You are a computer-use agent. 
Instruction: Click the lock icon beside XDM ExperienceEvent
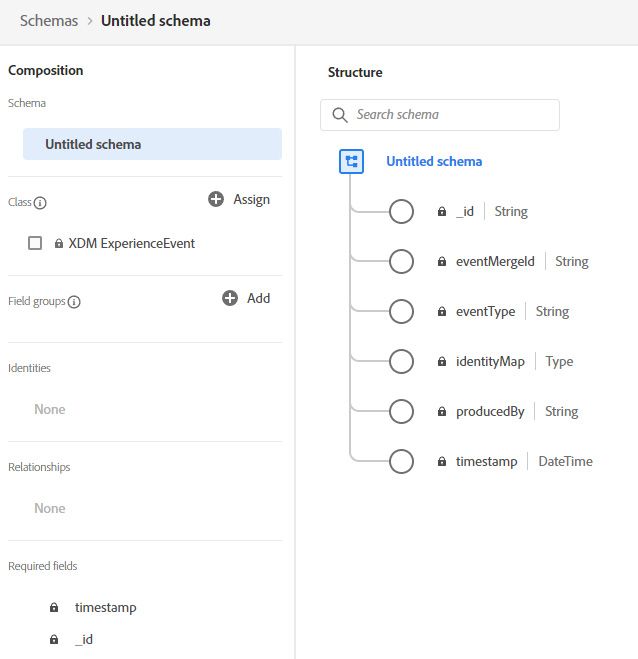pyautogui.click(x=59, y=243)
